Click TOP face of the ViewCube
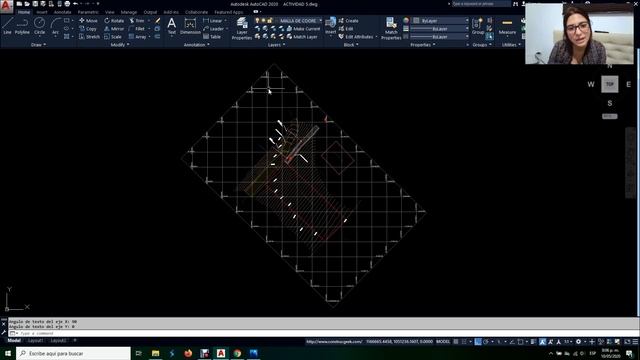This screenshot has height=360, width=640. 609,84
